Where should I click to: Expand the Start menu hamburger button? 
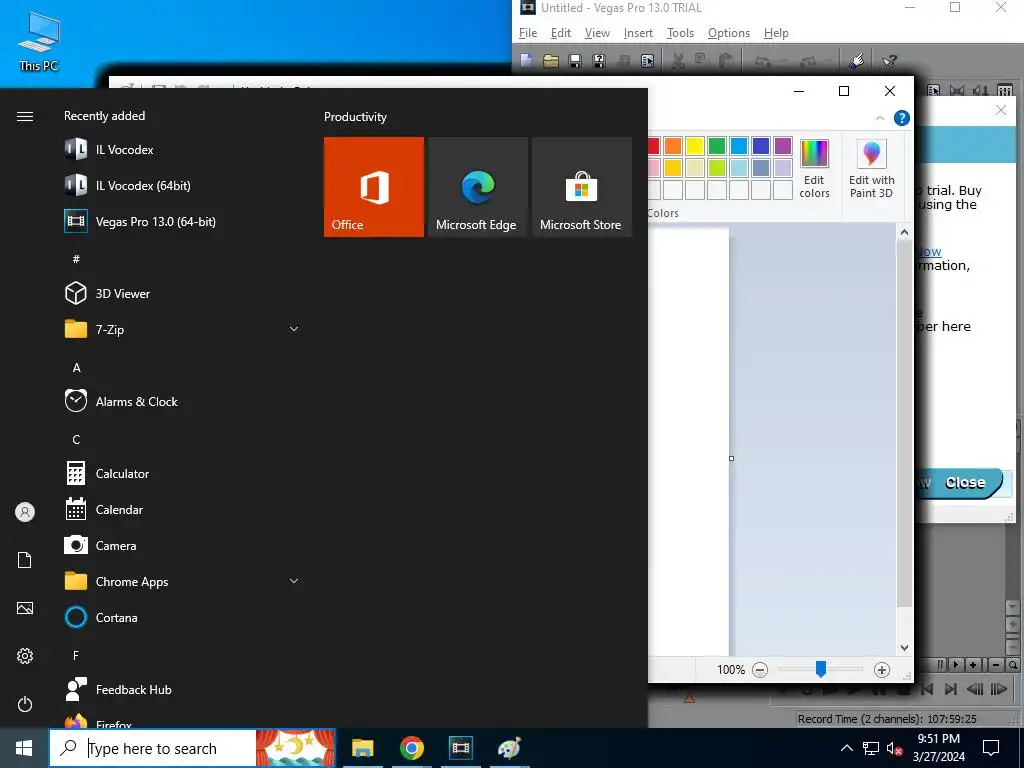point(25,116)
